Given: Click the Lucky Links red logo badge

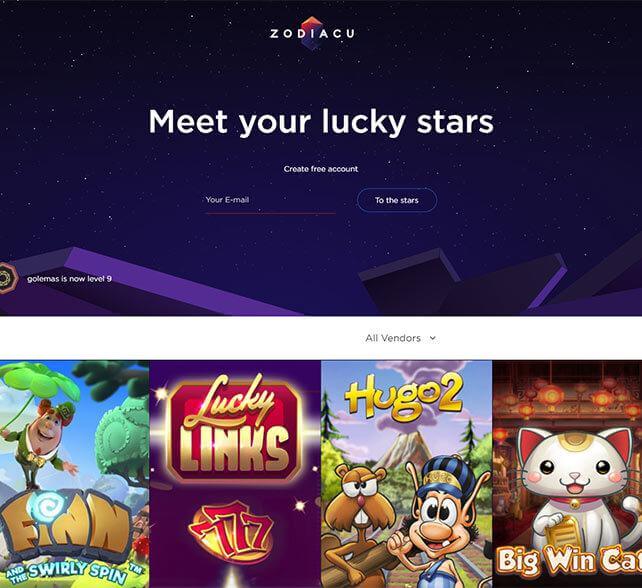Looking at the screenshot, I should click(235, 429).
